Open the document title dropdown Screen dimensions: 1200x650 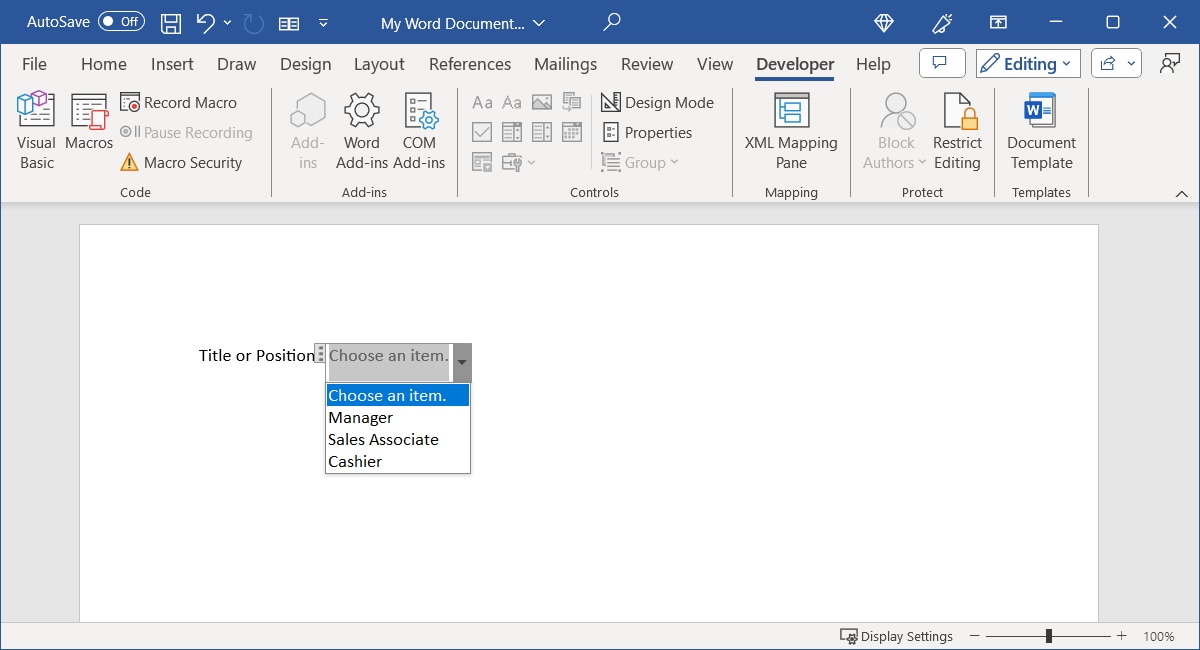tap(538, 22)
